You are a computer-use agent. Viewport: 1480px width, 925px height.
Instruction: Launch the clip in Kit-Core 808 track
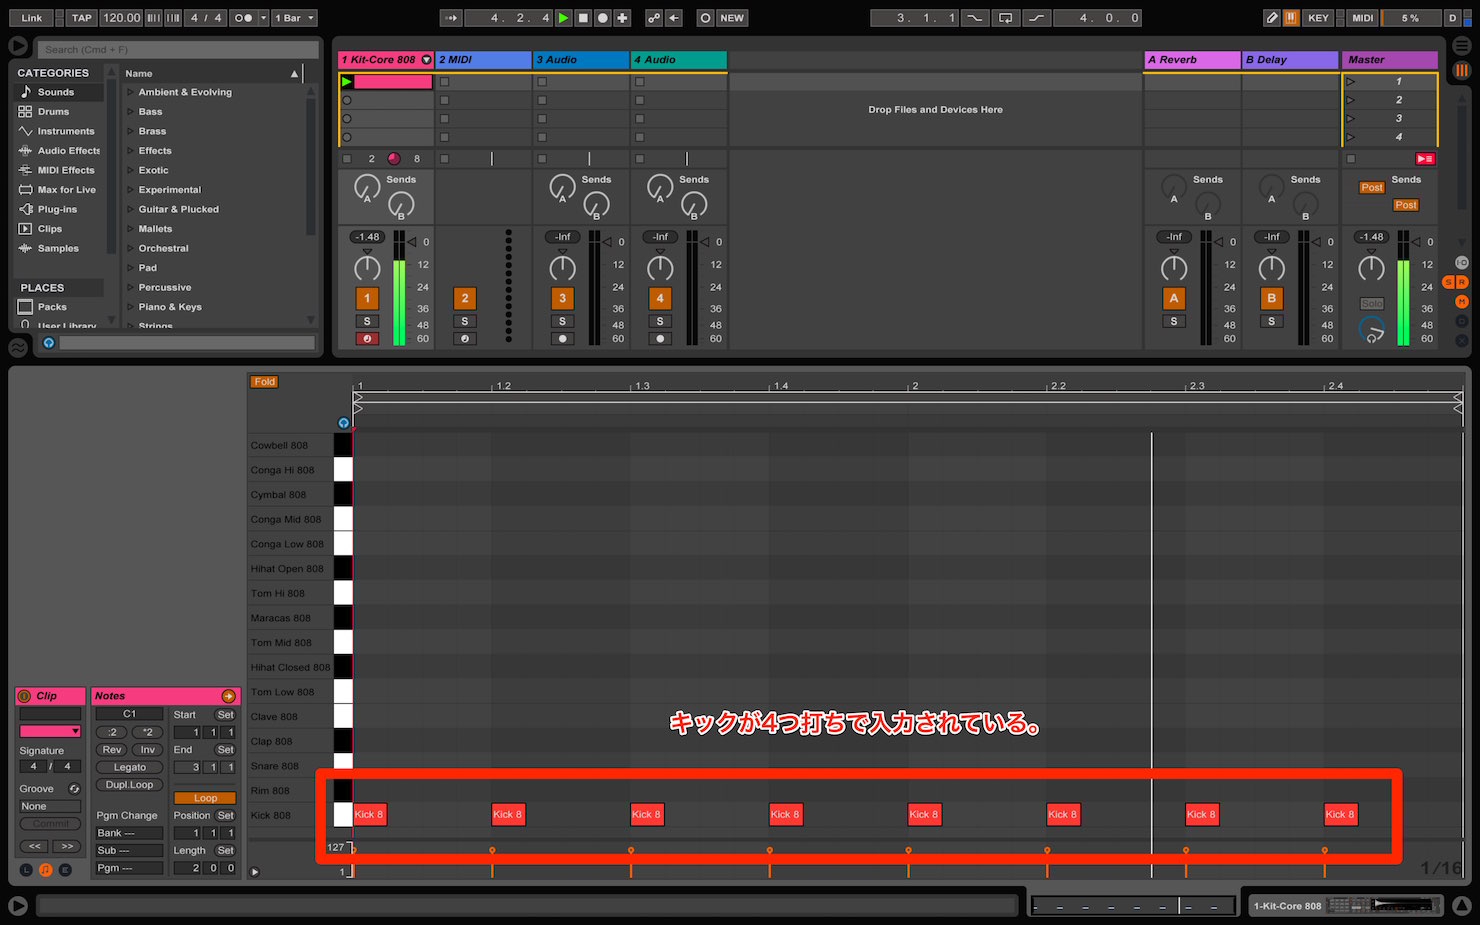click(x=346, y=82)
